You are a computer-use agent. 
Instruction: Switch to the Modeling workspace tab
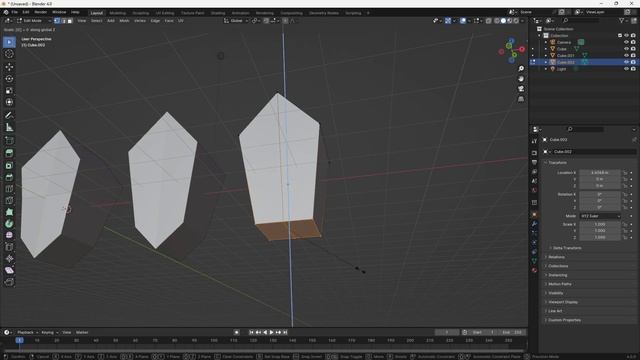[118, 13]
